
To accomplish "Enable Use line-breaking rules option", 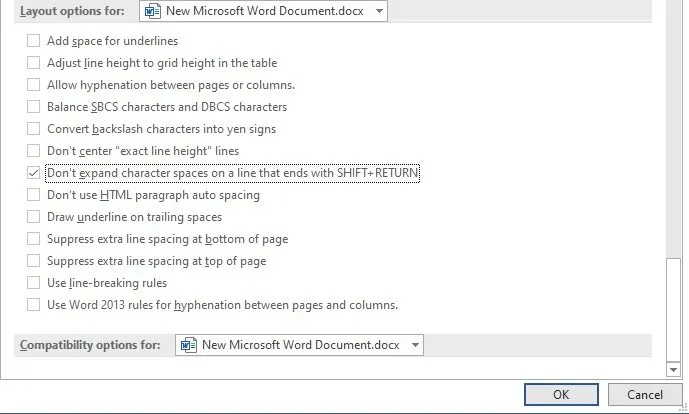I will tap(34, 283).
